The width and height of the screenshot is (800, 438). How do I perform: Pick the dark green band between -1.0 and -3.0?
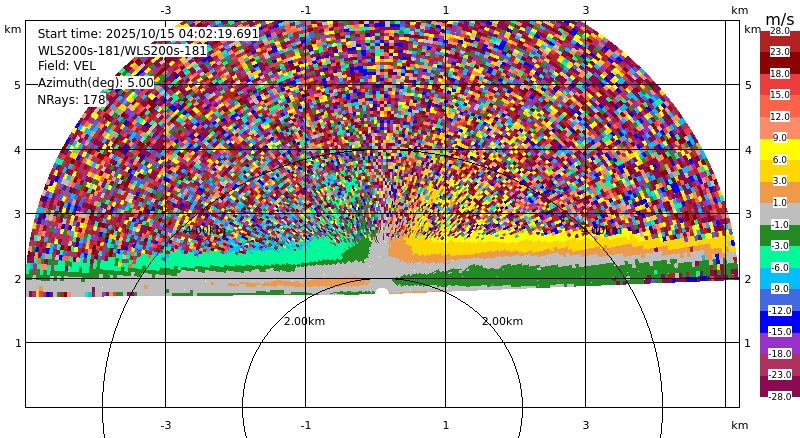pos(780,235)
